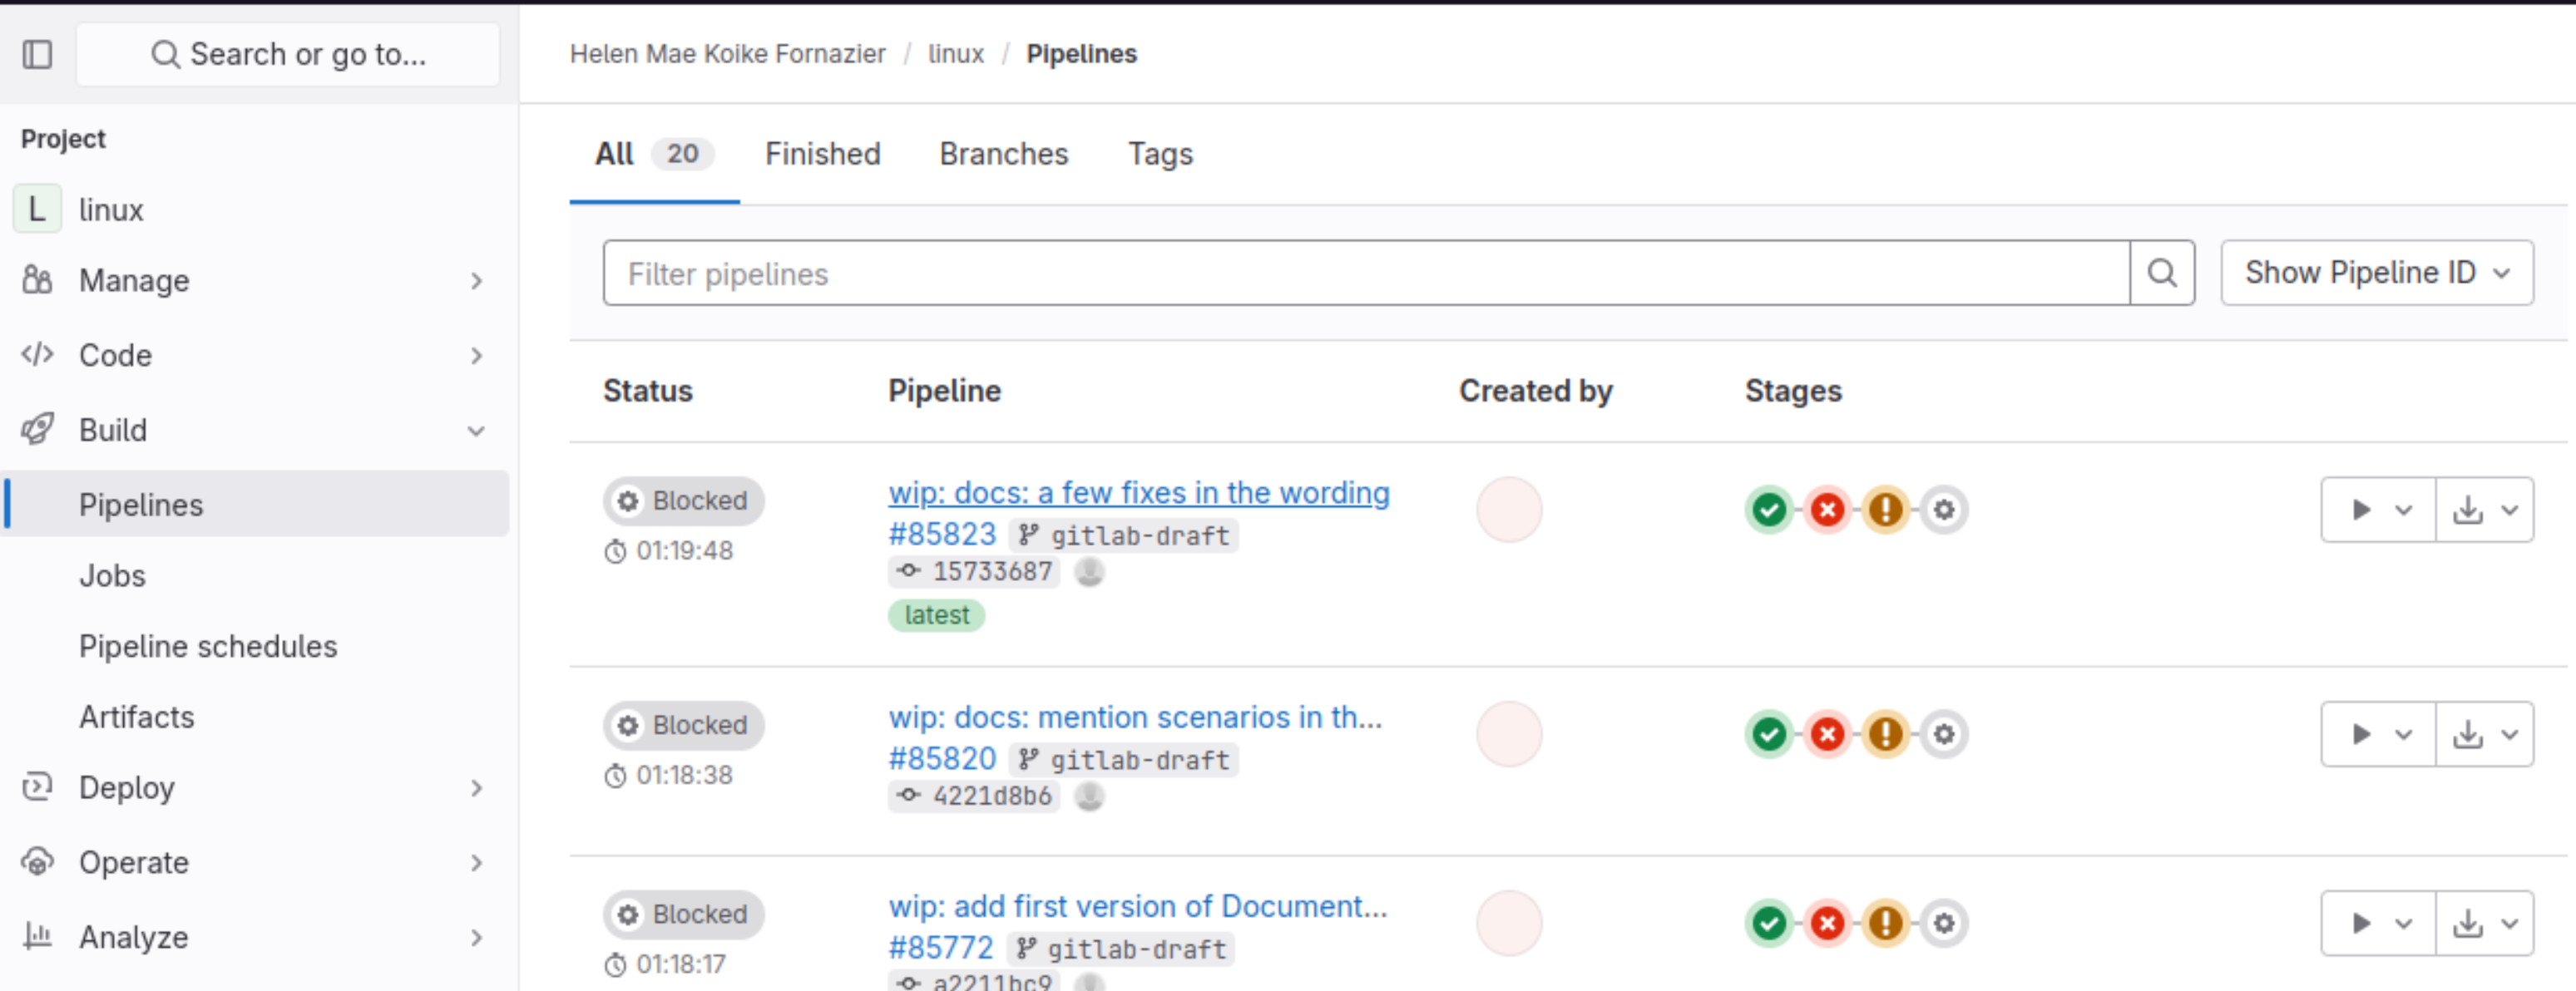Click the creator avatar for pipeline #85823
Viewport: 2576px width, 991px height.
click(1508, 510)
